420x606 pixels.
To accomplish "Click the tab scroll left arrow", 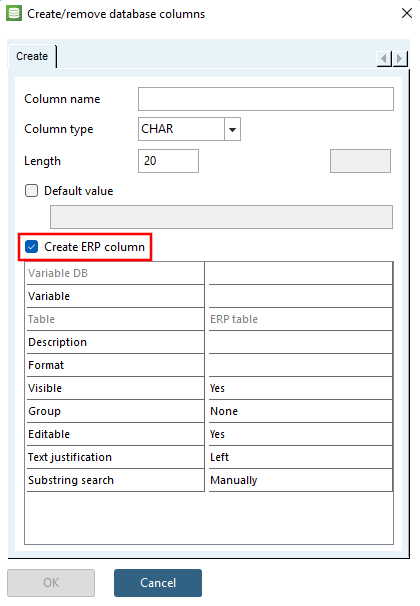I will pos(384,59).
